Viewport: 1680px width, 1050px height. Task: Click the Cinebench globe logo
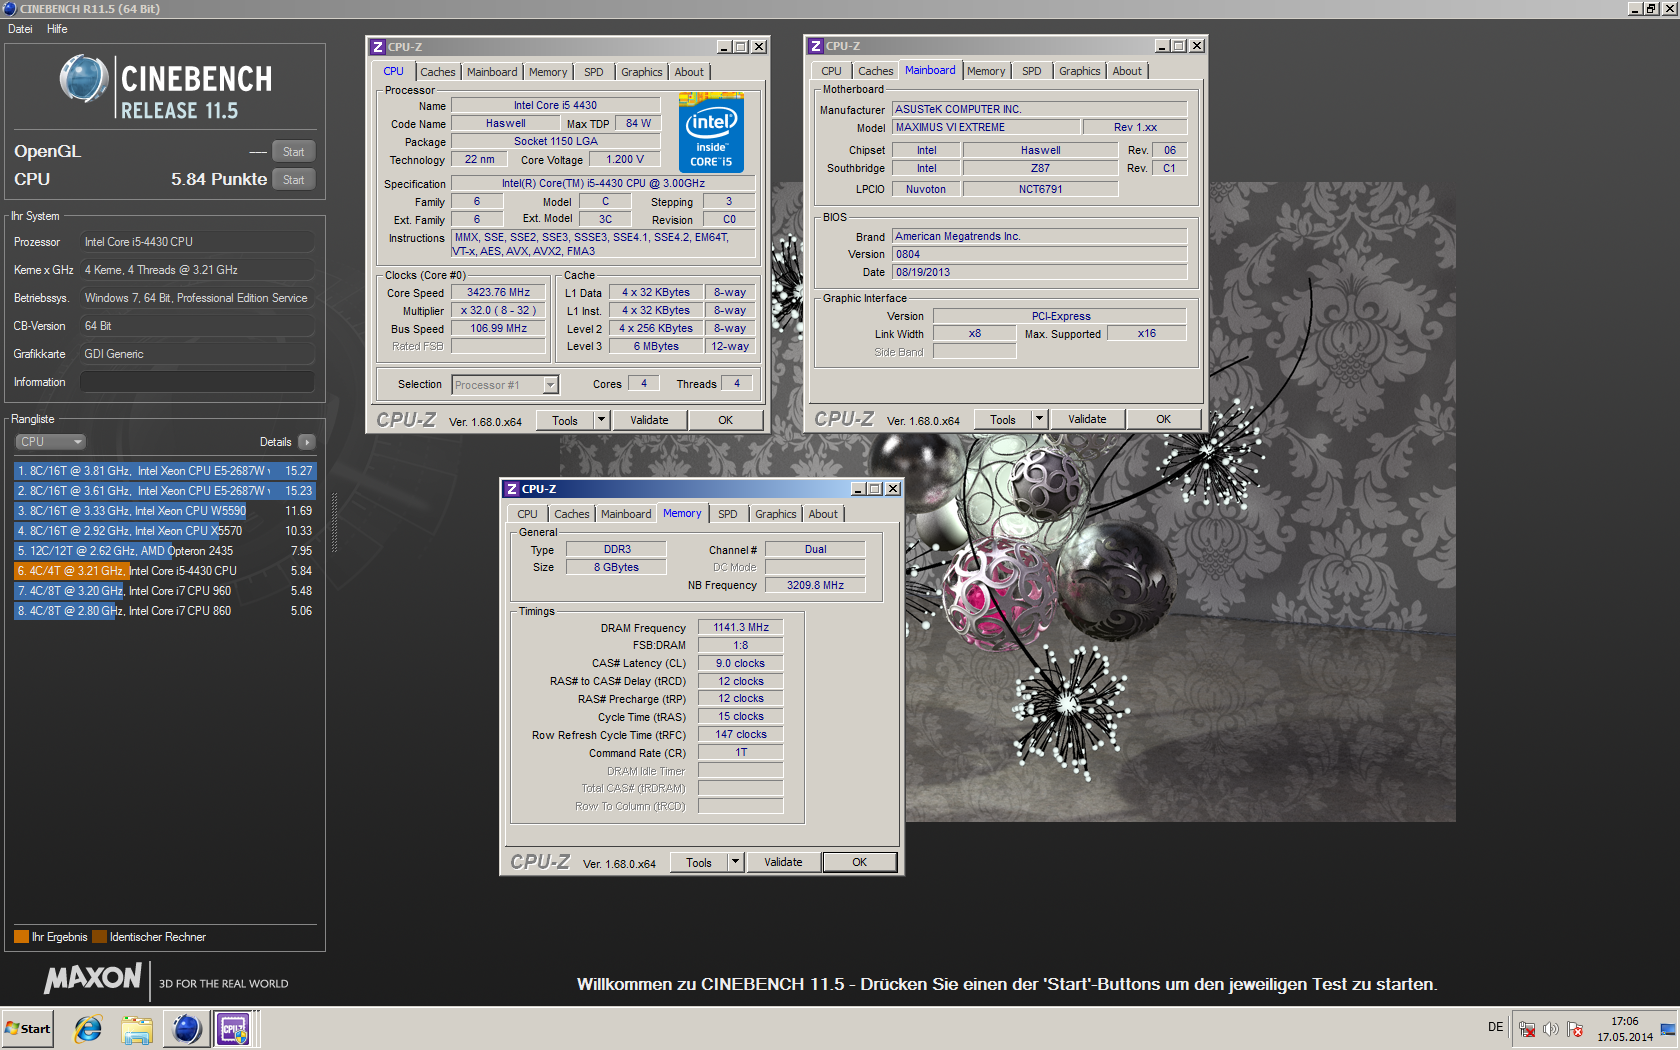point(84,79)
